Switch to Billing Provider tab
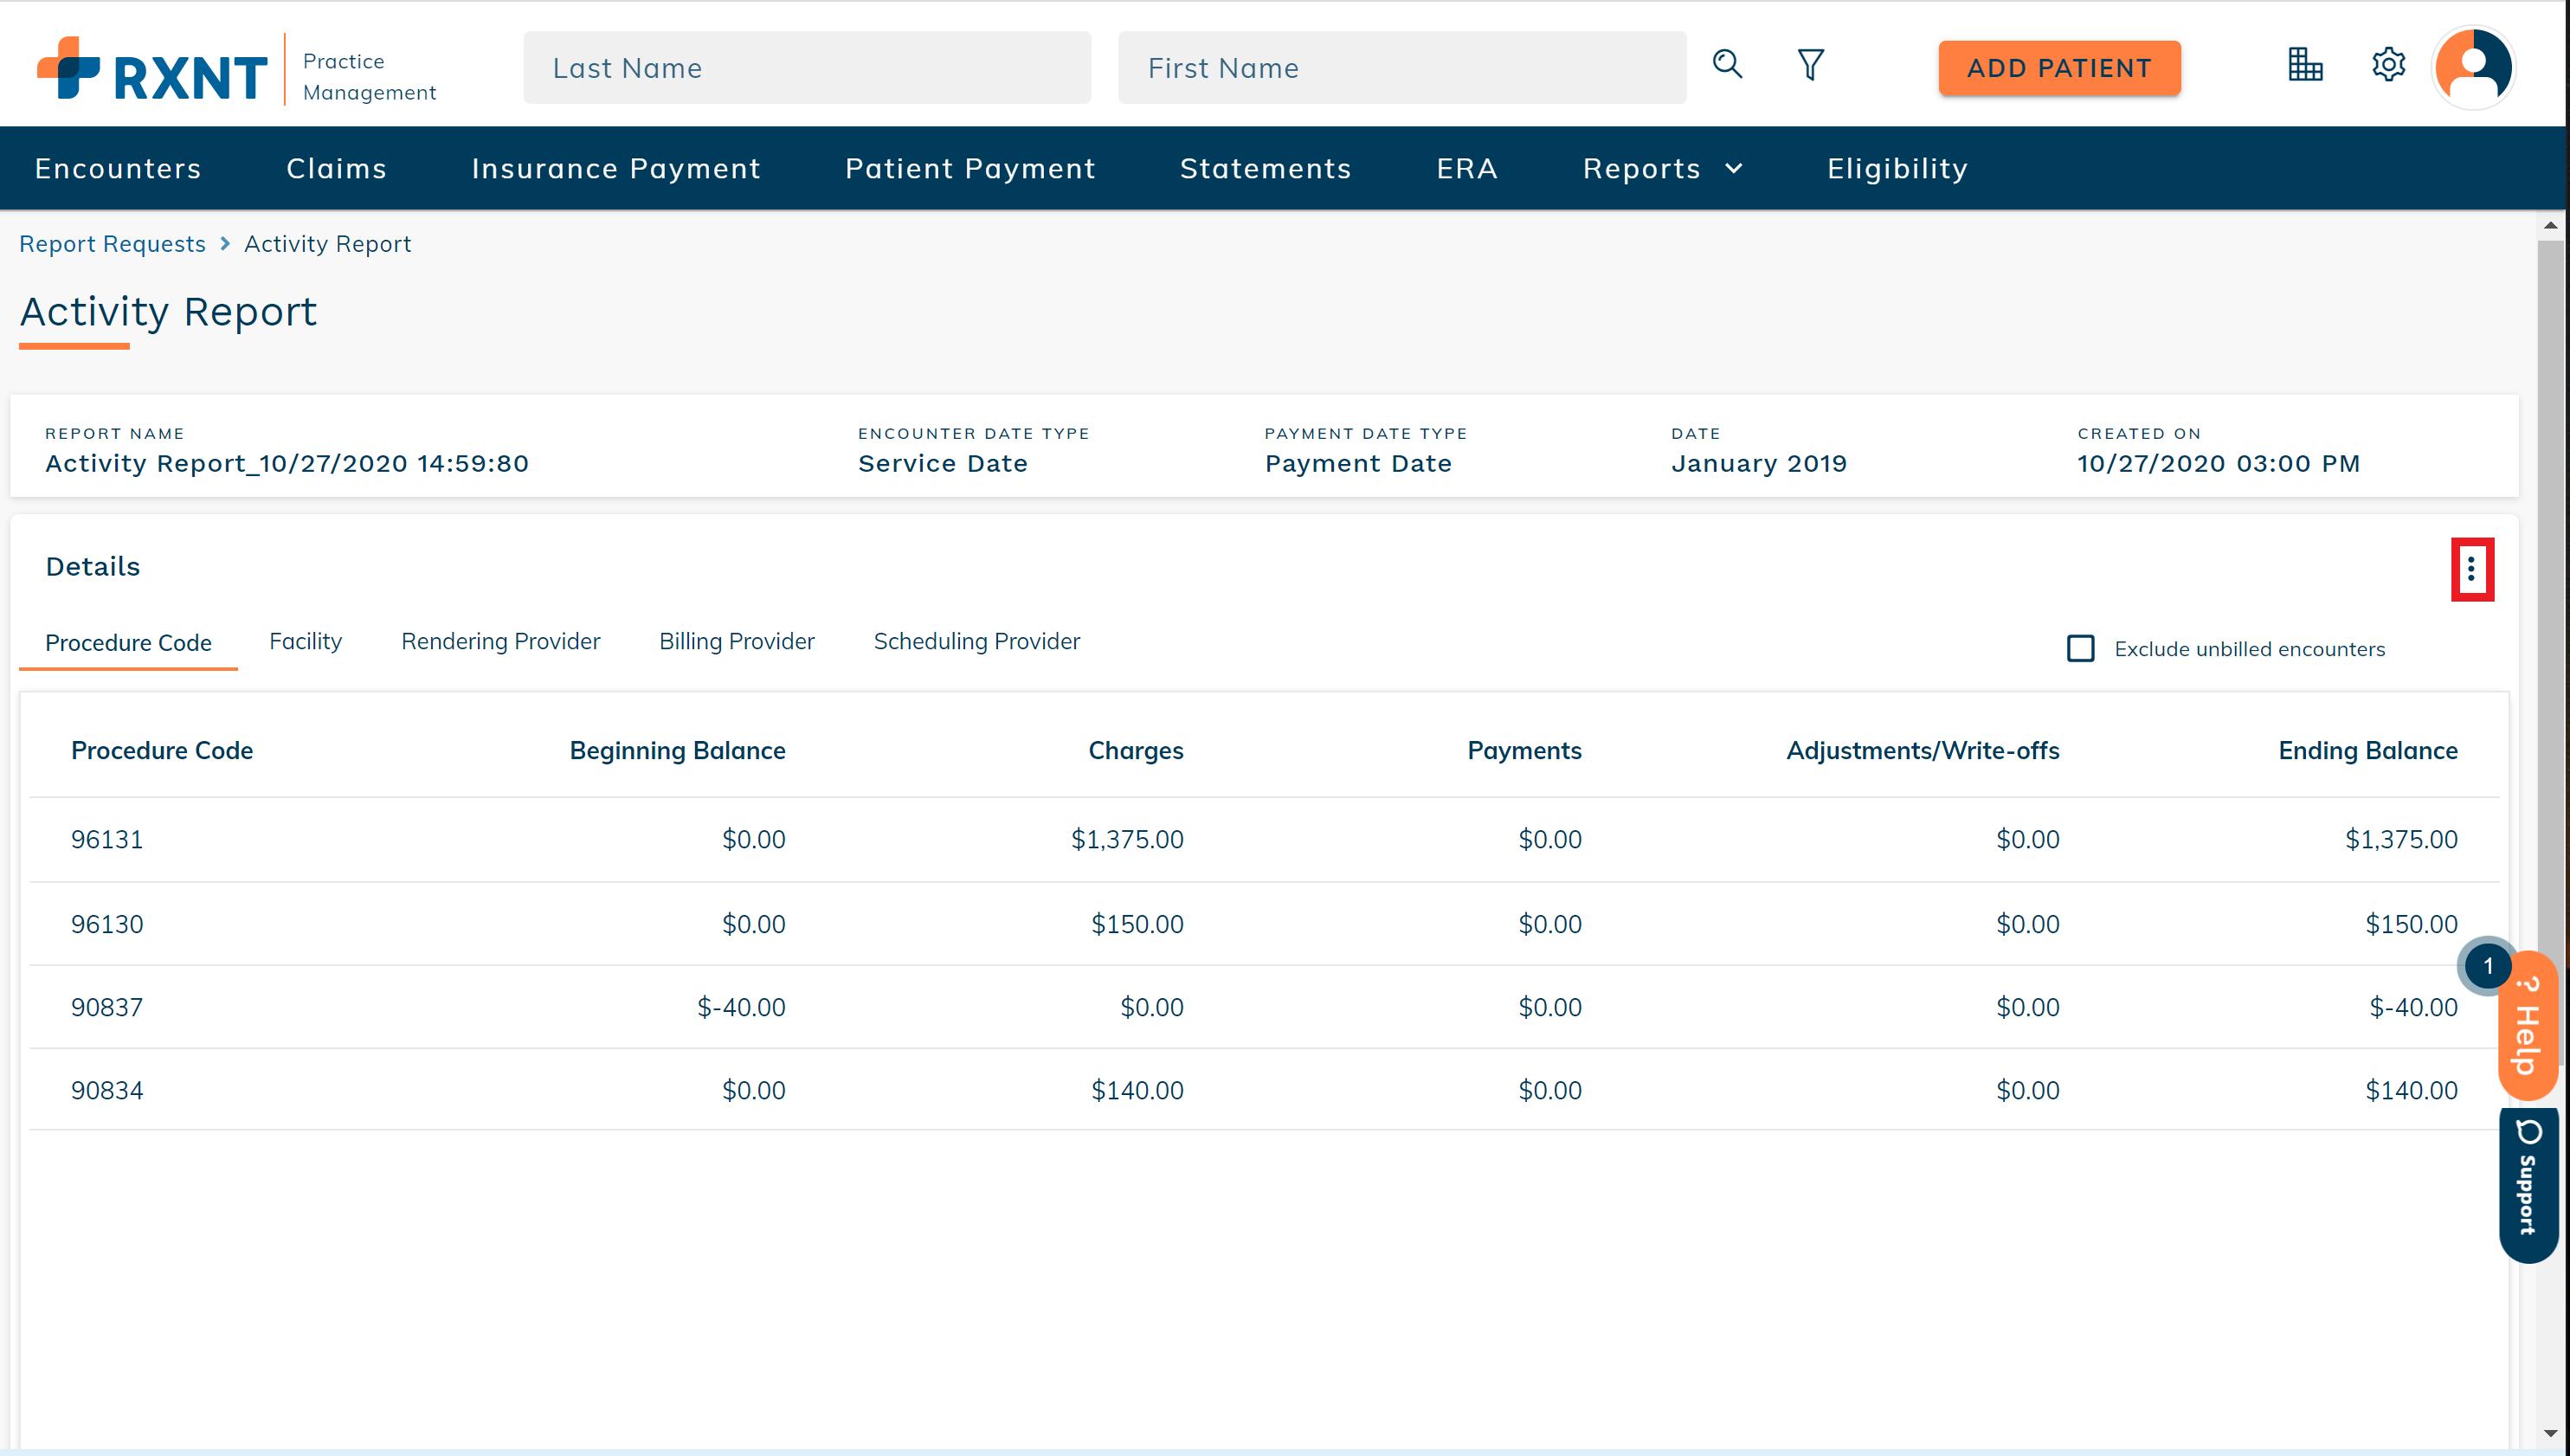The width and height of the screenshot is (2570, 1456). [736, 641]
